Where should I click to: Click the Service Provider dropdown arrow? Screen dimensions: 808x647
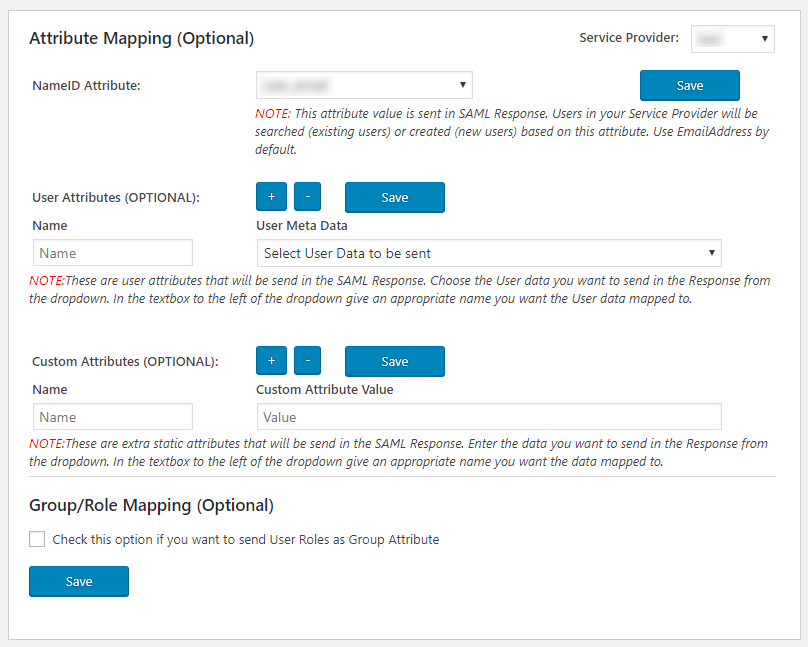[x=766, y=39]
